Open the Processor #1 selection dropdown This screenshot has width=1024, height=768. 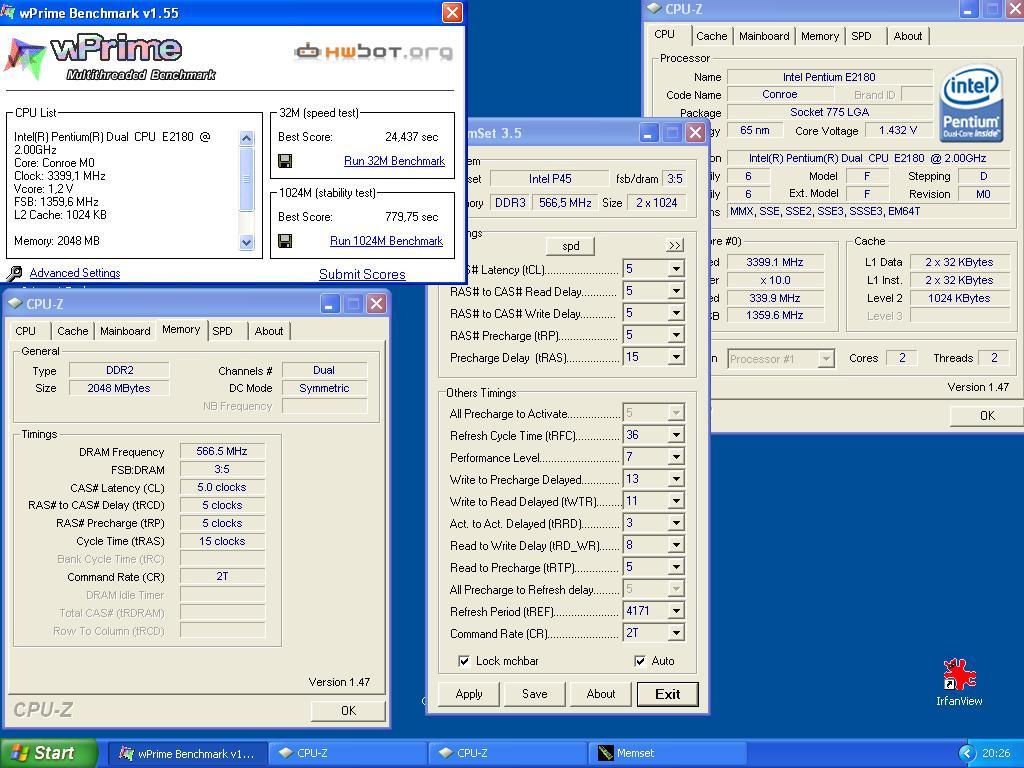pyautogui.click(x=826, y=359)
